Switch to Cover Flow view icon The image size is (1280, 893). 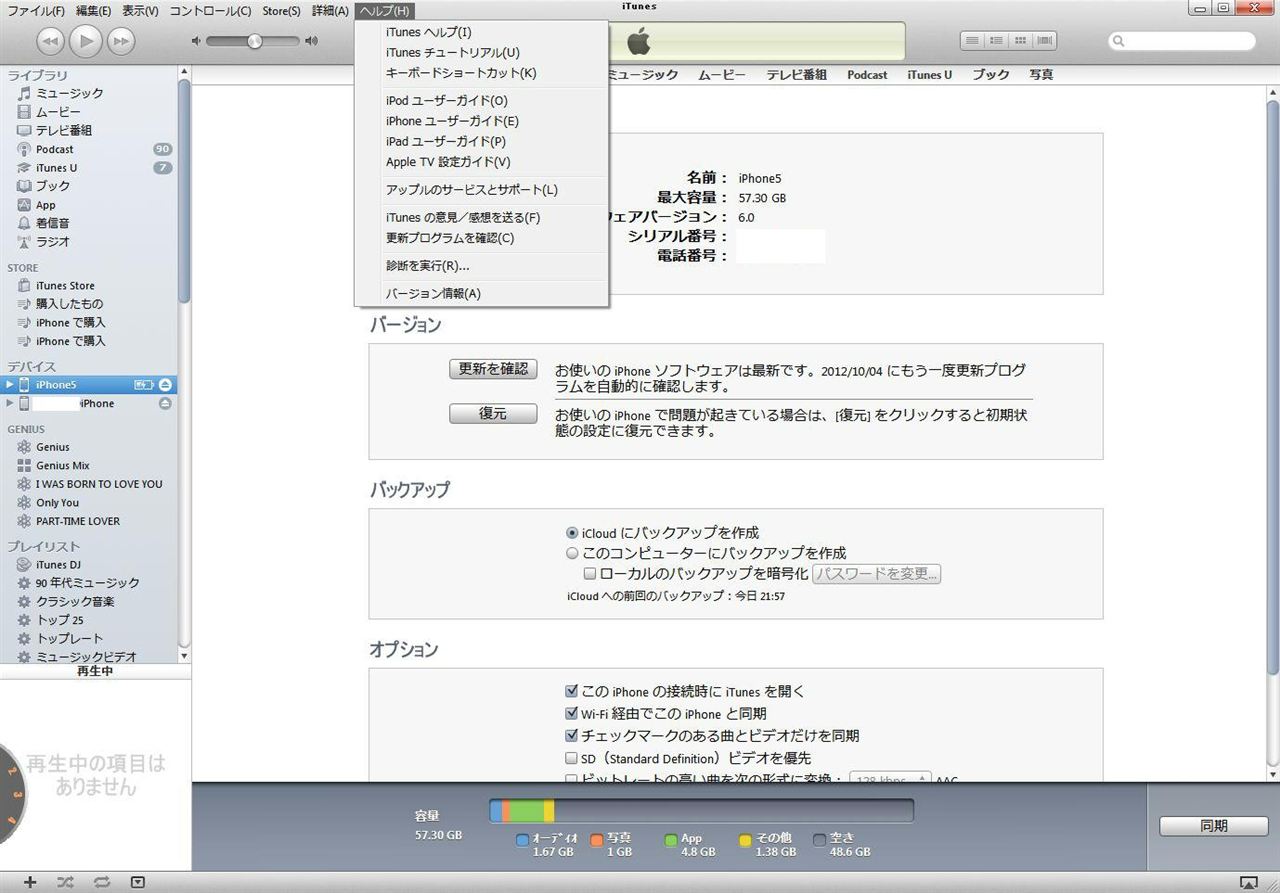[1045, 41]
